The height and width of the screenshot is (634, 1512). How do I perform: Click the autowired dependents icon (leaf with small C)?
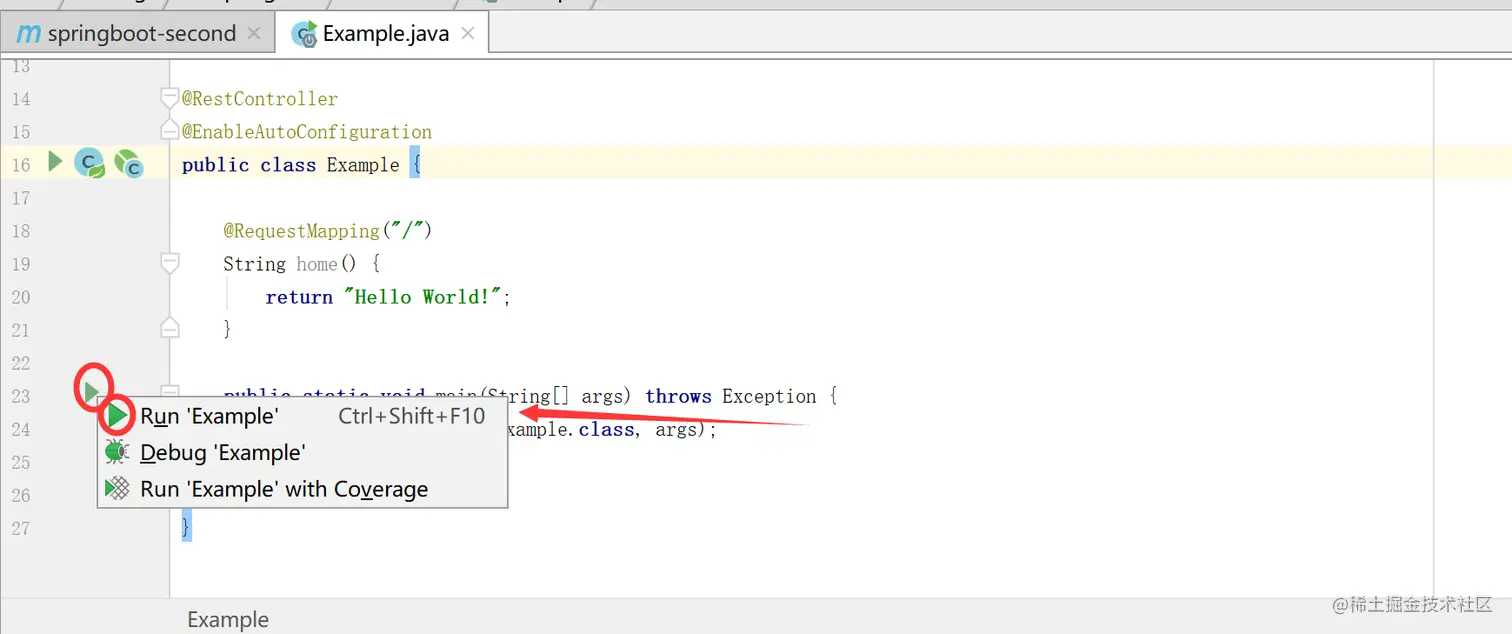(x=128, y=163)
